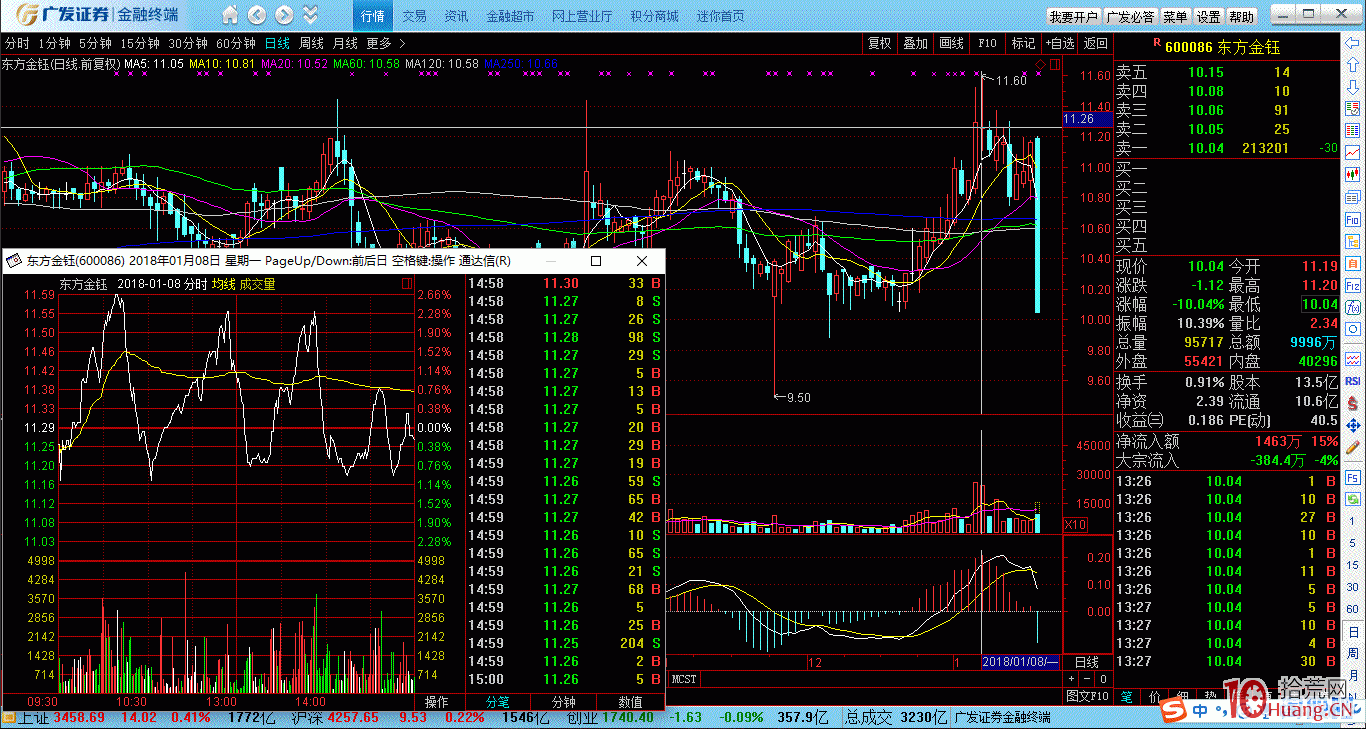Open the 金融超市 tab
The image size is (1366, 729).
tap(510, 16)
